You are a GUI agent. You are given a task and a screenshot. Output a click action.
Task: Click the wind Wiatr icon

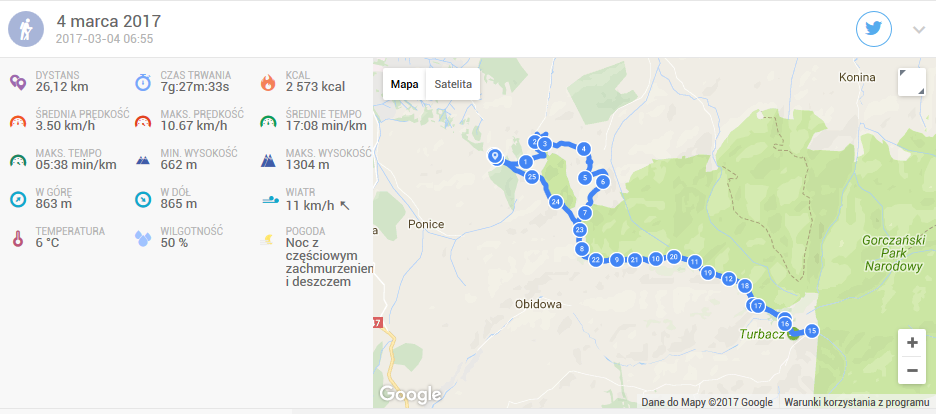pos(268,199)
